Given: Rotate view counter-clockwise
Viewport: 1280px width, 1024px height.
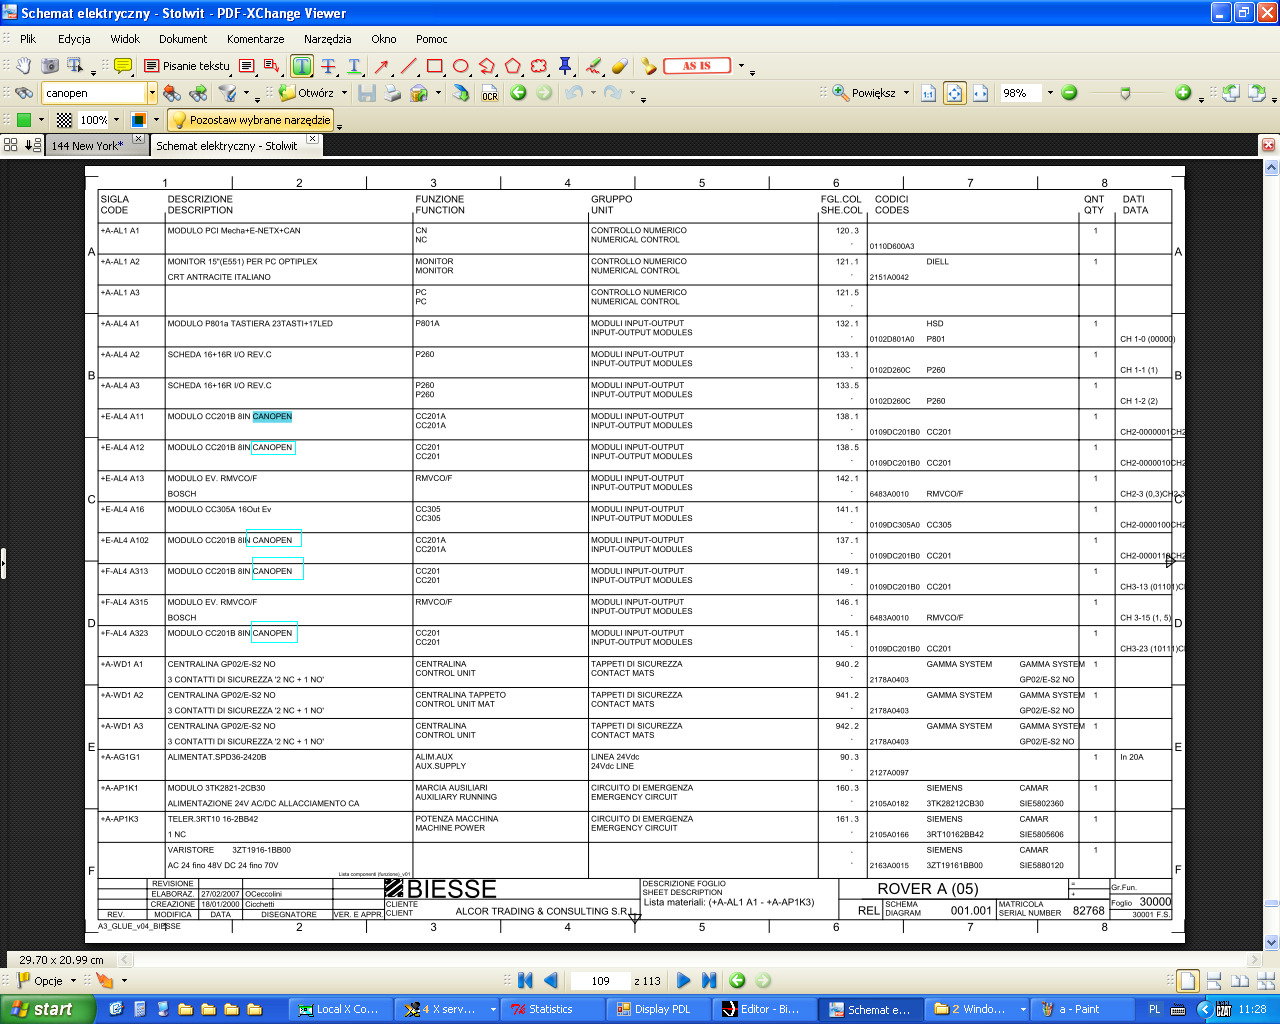Looking at the screenshot, I should point(1231,93).
